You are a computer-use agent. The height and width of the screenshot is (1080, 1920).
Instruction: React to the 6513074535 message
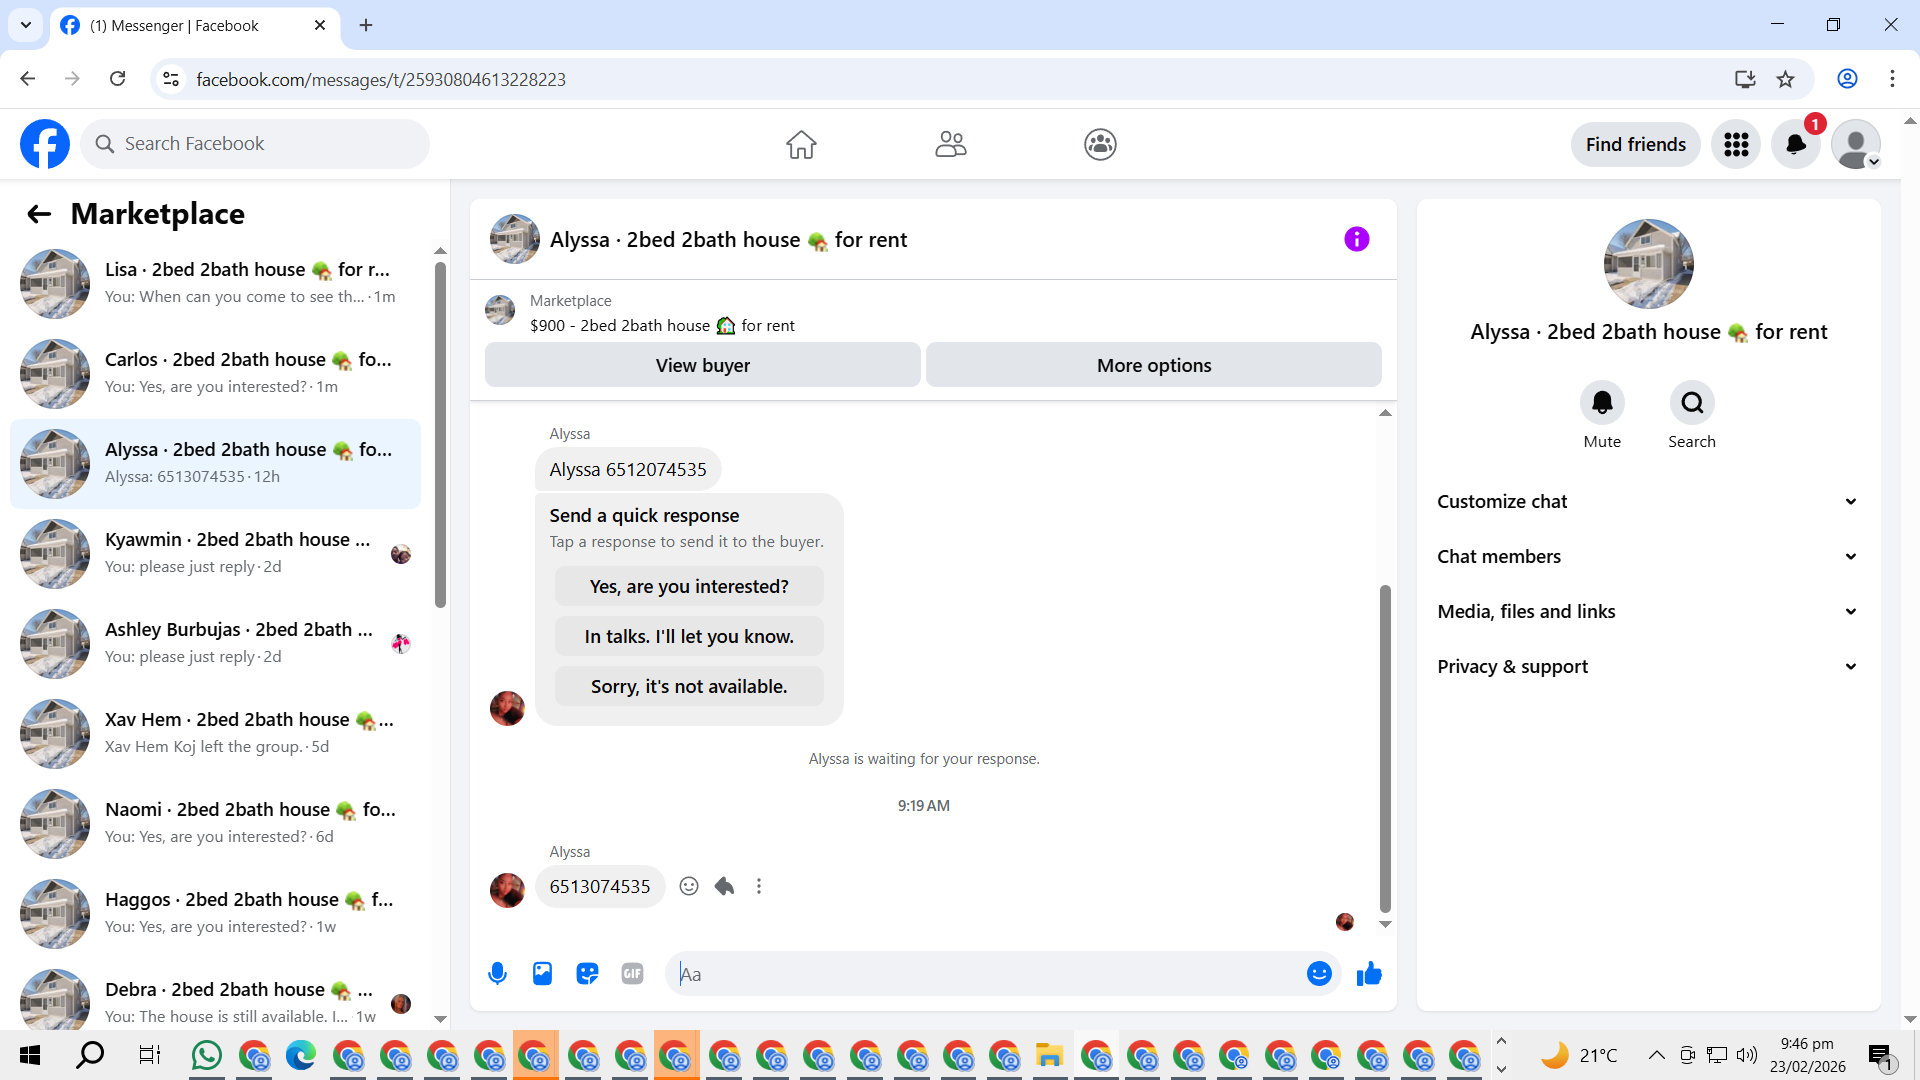click(689, 886)
